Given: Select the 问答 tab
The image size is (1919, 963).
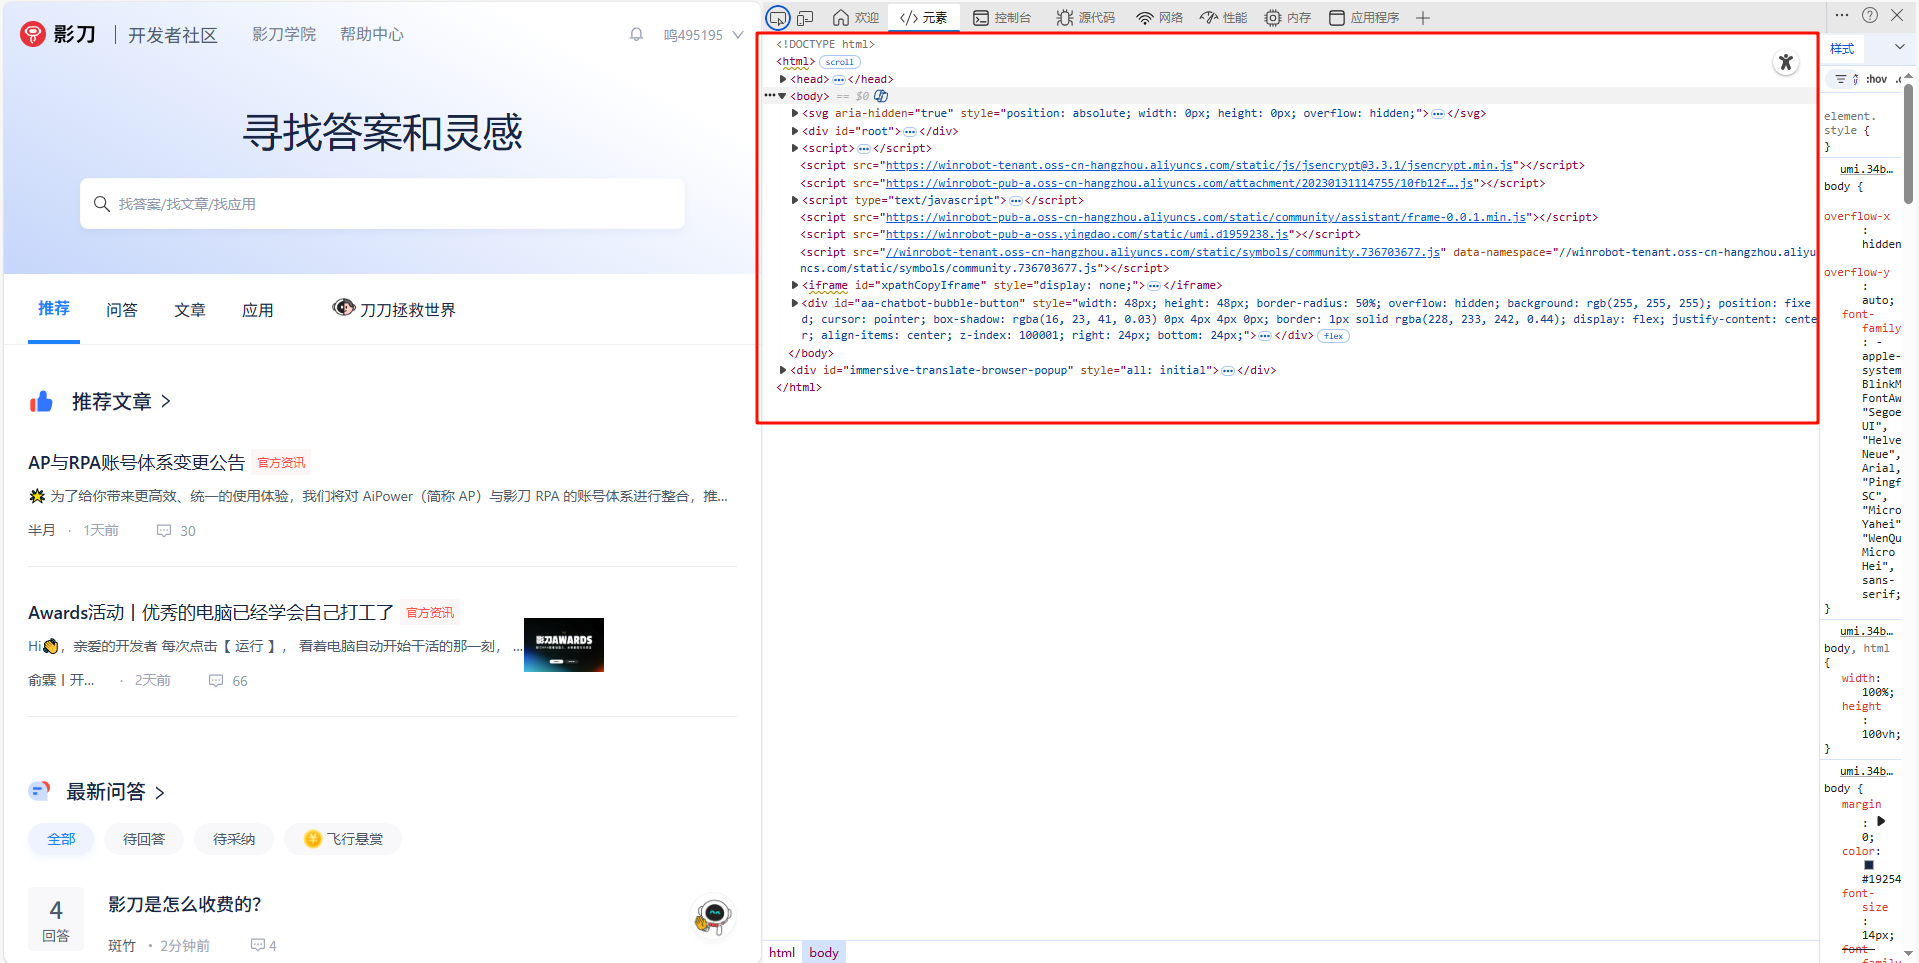Looking at the screenshot, I should click(122, 310).
